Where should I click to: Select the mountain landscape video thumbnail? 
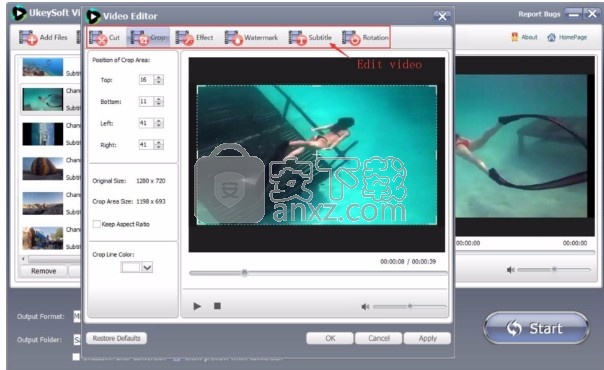(42, 203)
